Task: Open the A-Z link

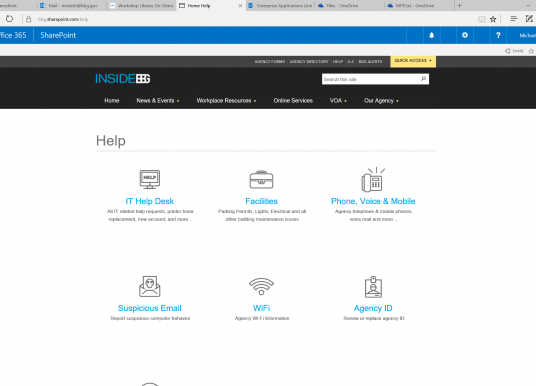Action: [x=351, y=62]
